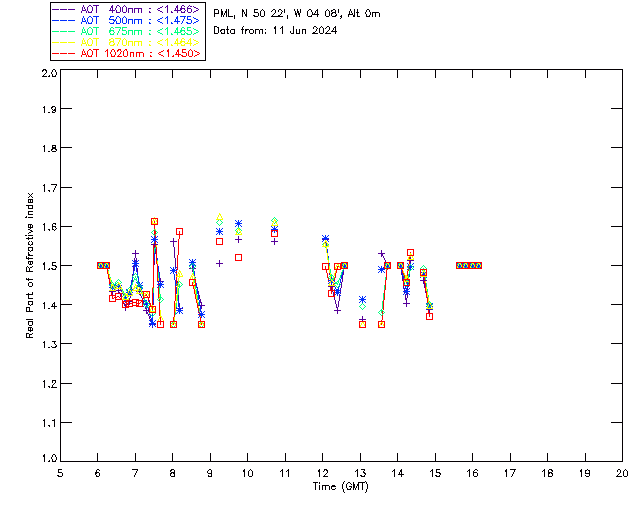This screenshot has height=512, width=640.
Task: Click the AOT 400nm purple legend entry
Action: 126,9
